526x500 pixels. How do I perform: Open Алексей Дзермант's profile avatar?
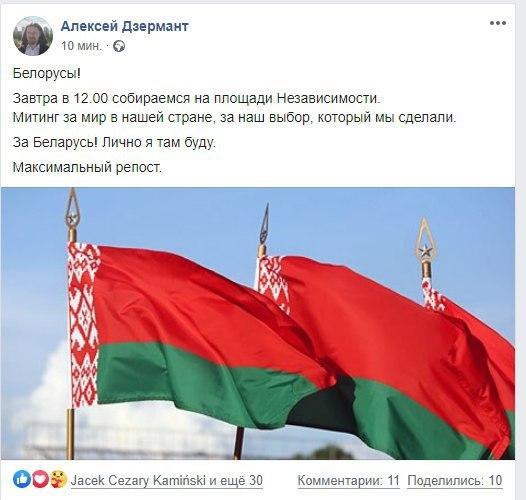(33, 36)
